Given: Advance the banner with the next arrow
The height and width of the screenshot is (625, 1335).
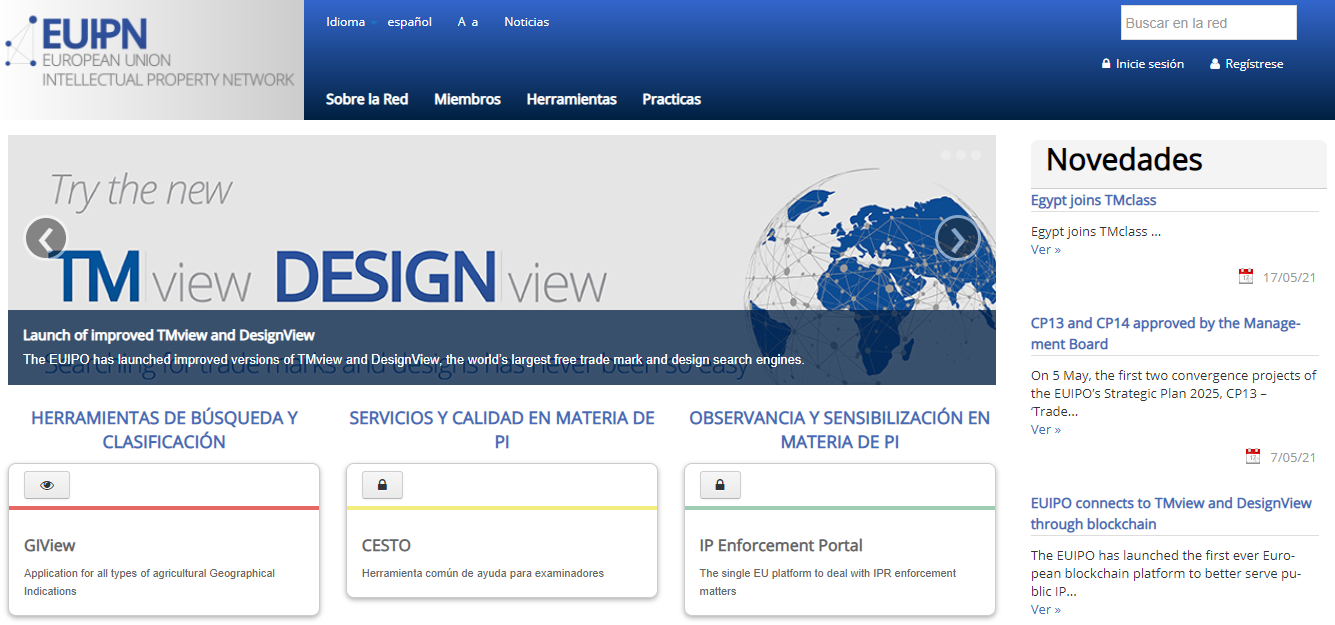Looking at the screenshot, I should point(957,239).
